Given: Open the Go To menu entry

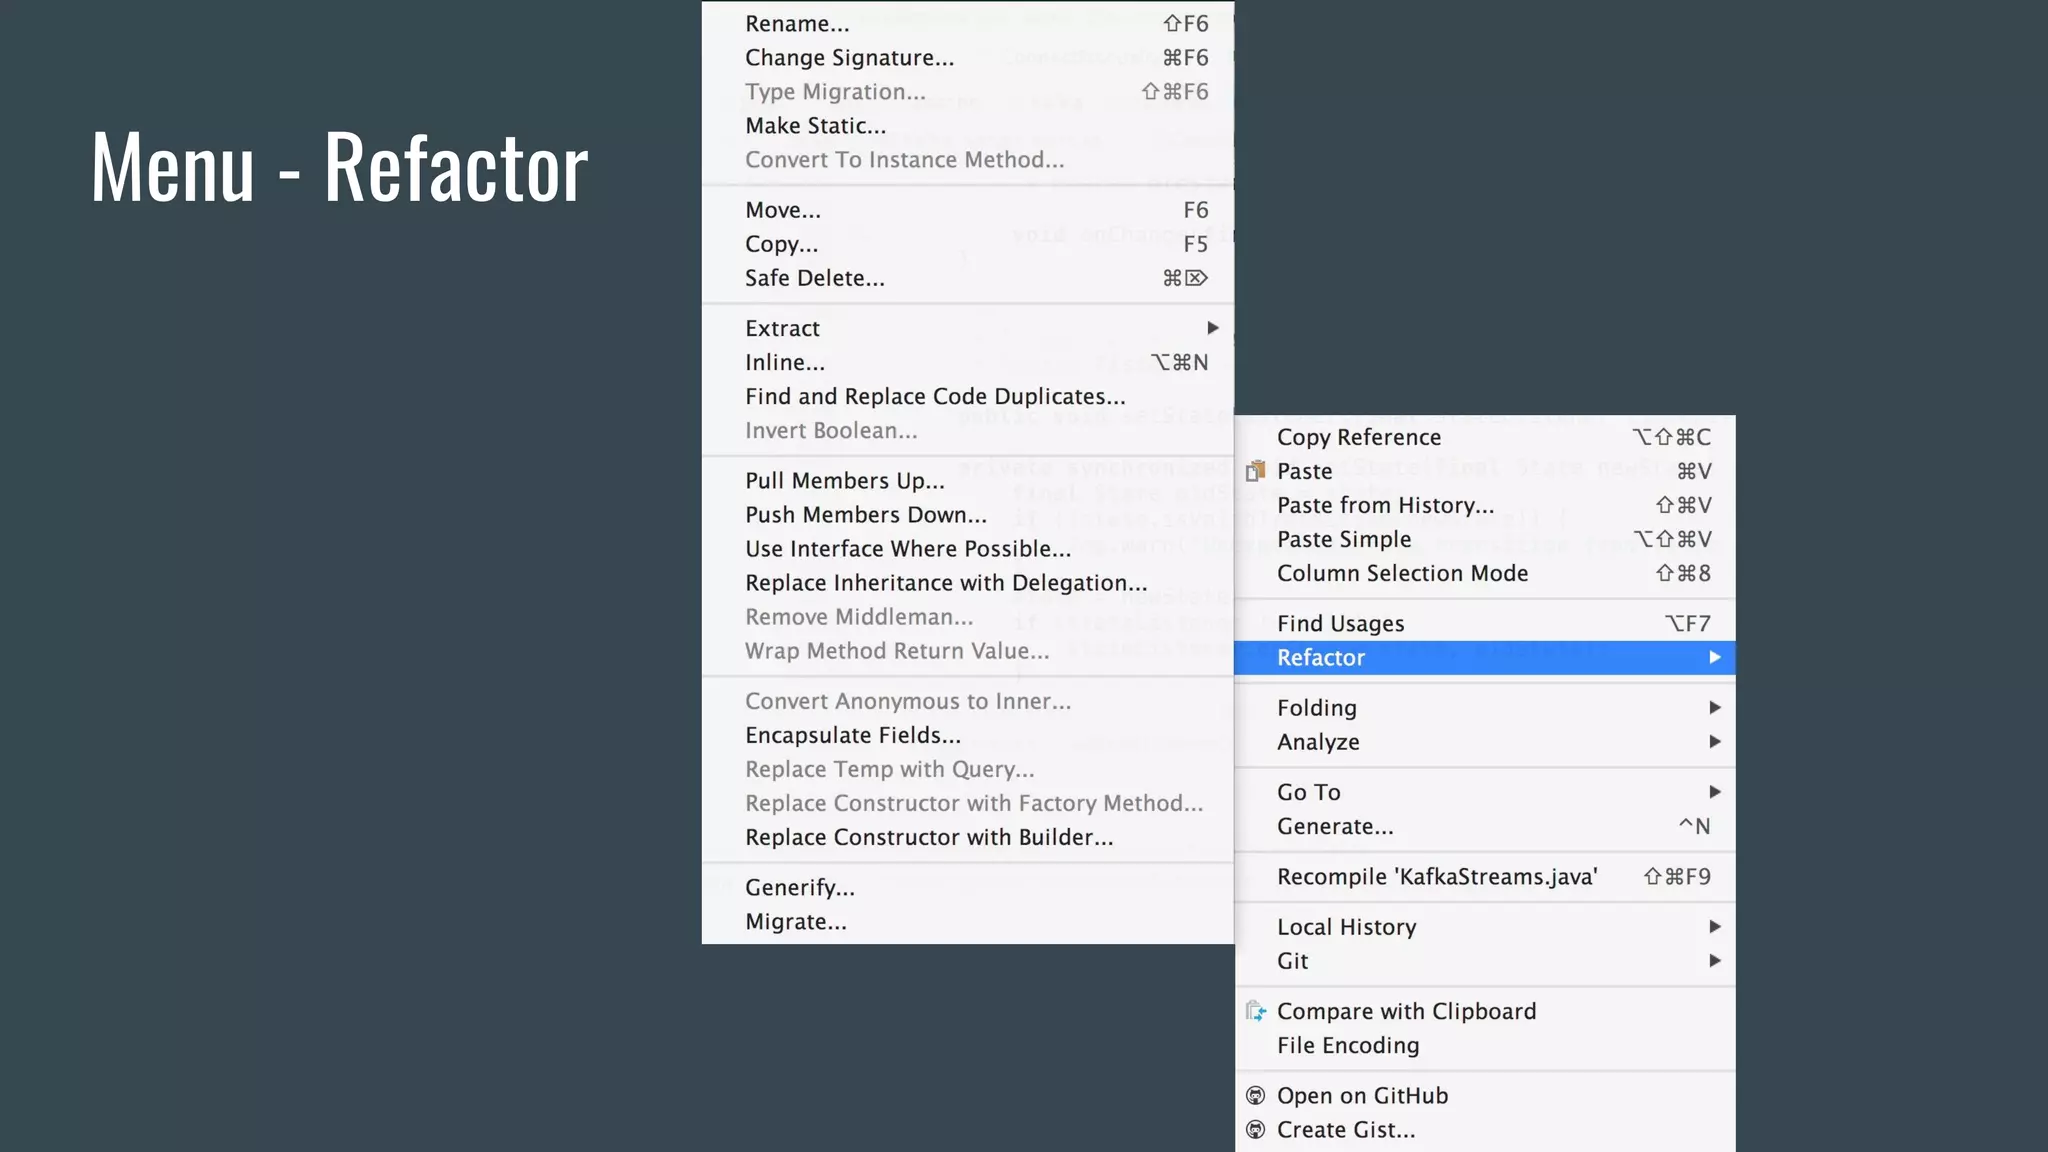Looking at the screenshot, I should [1485, 792].
